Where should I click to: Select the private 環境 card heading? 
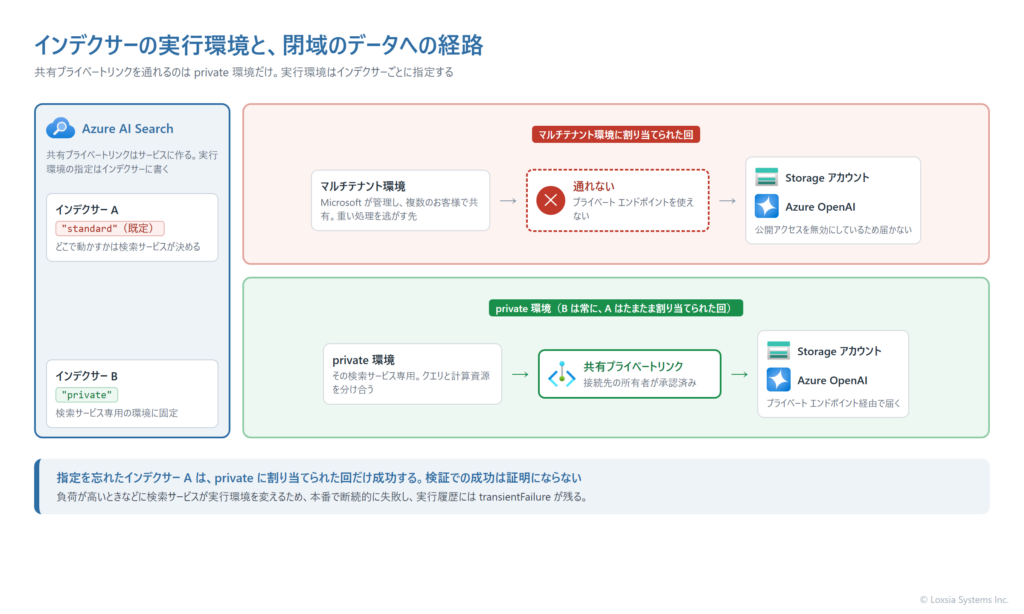(364, 360)
